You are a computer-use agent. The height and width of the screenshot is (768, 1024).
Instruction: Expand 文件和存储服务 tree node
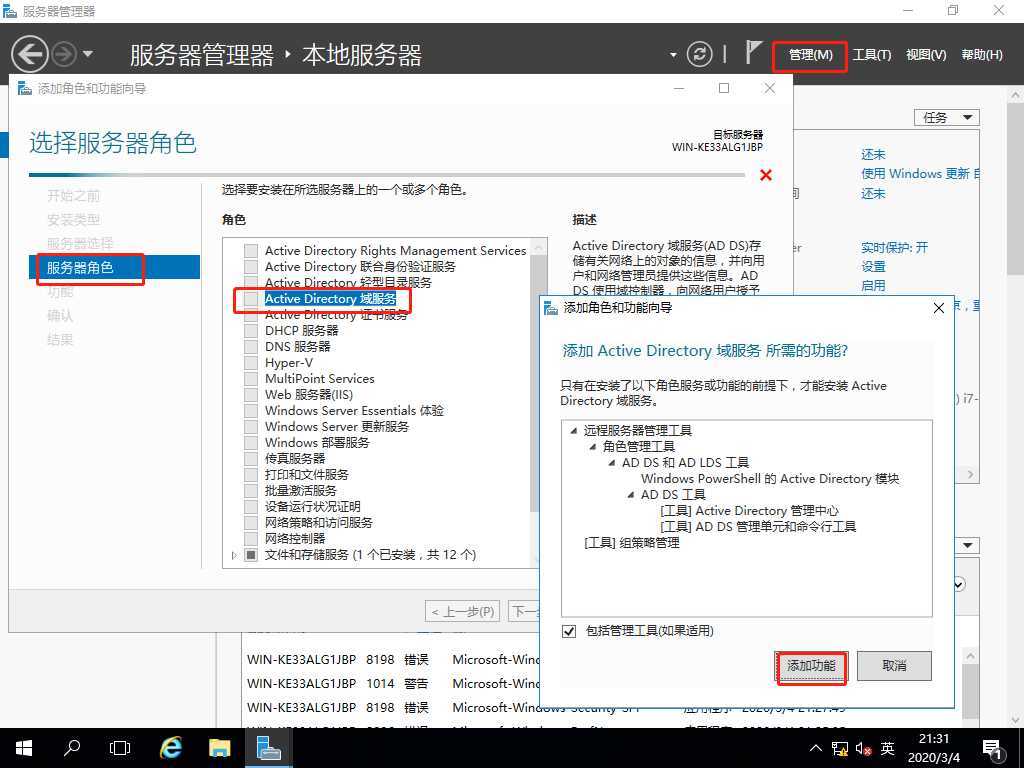click(234, 555)
